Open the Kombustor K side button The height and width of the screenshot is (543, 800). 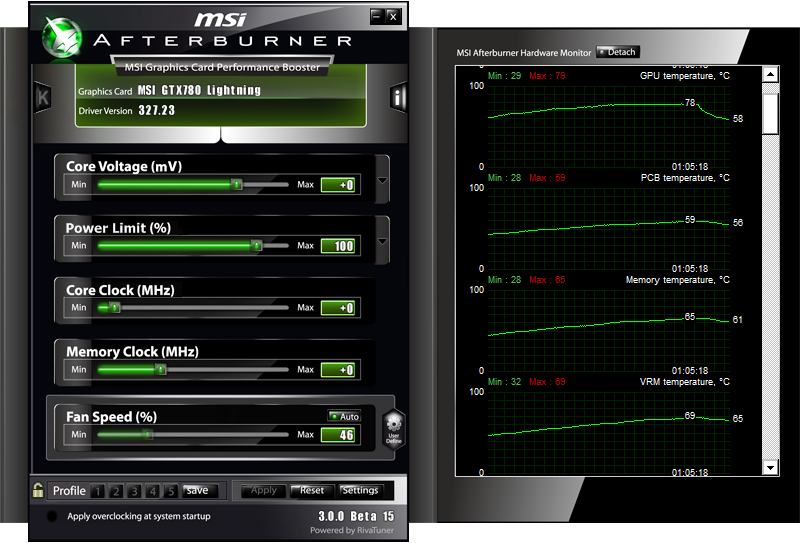click(x=43, y=97)
